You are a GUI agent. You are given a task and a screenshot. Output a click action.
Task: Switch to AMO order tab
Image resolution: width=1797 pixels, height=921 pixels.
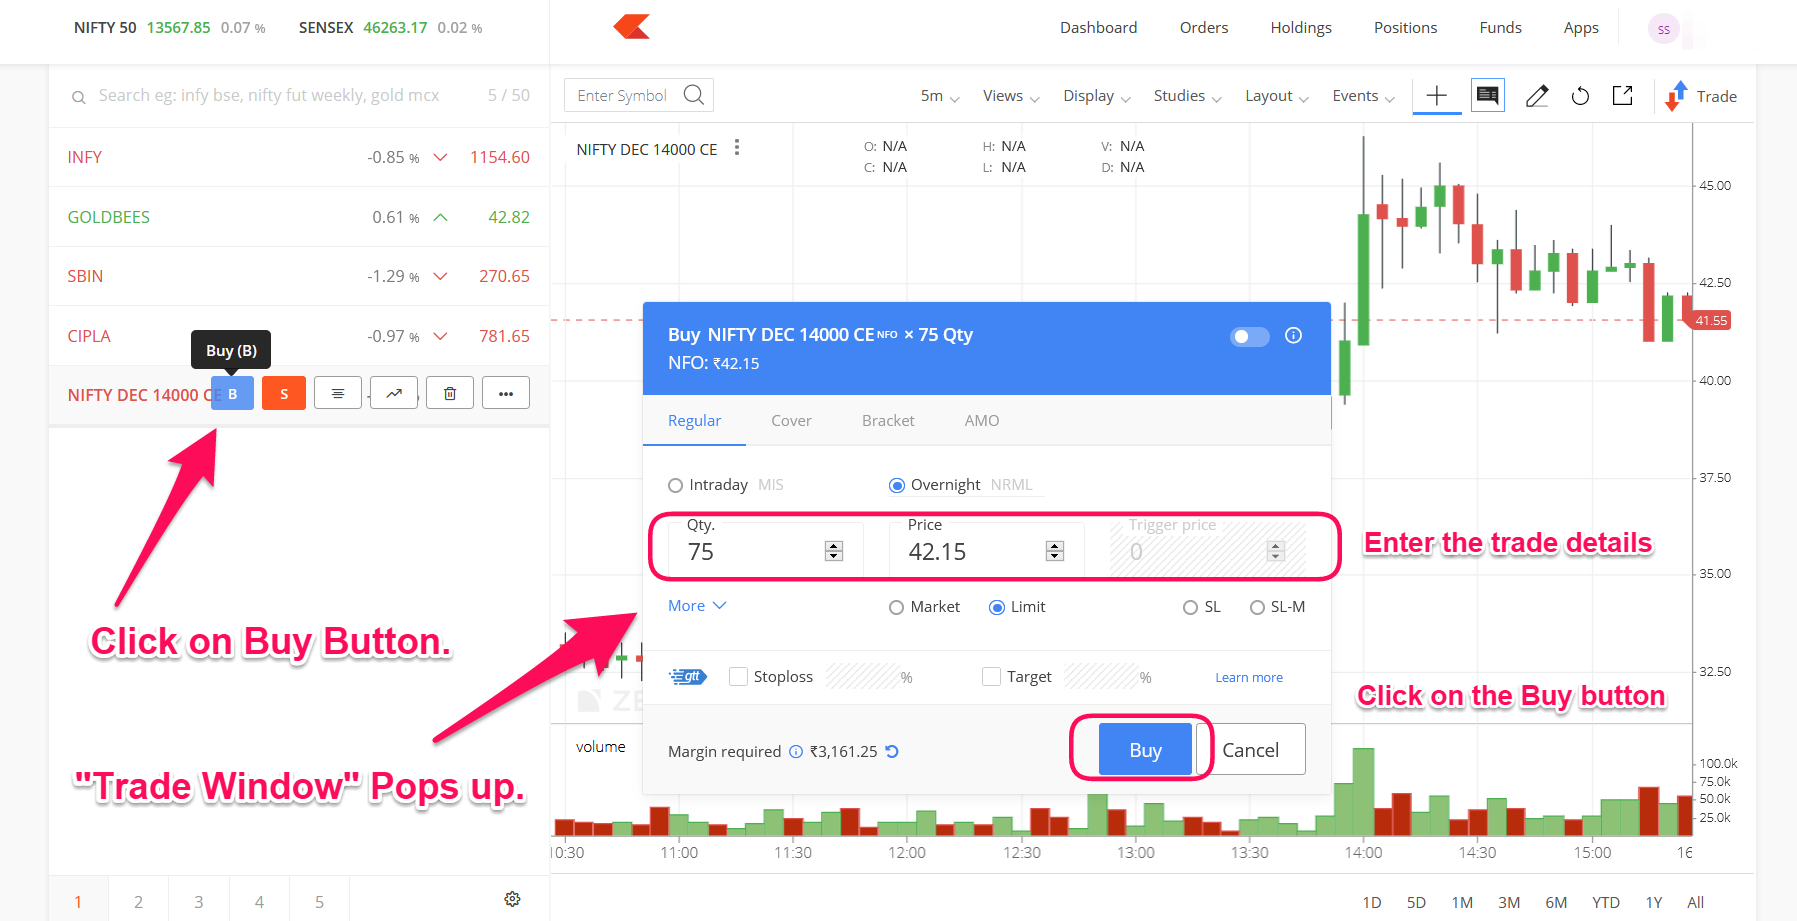coord(981,421)
